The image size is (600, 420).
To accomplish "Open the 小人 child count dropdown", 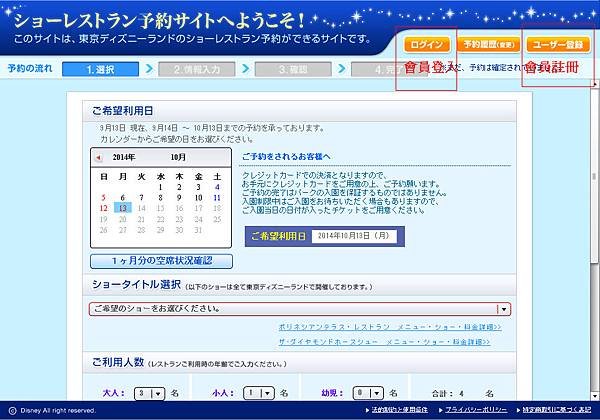I will pyautogui.click(x=259, y=393).
